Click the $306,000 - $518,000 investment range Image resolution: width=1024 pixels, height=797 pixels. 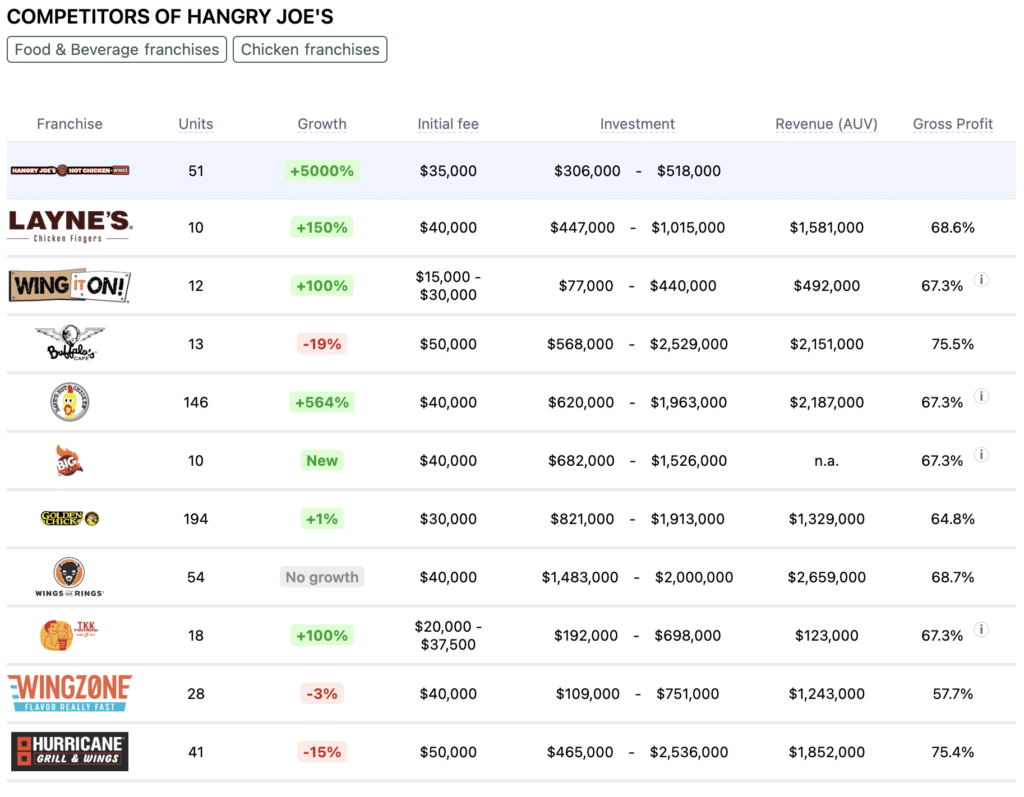click(x=637, y=171)
